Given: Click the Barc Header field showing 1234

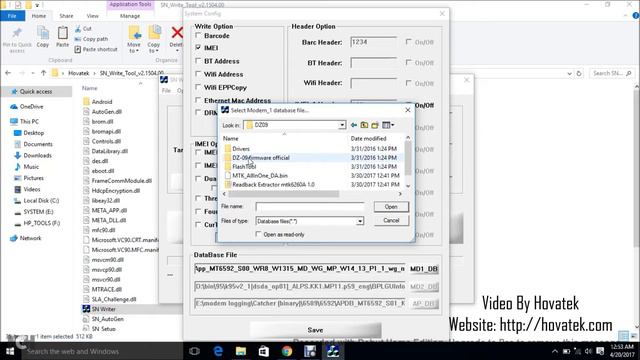Looking at the screenshot, I should [373, 42].
